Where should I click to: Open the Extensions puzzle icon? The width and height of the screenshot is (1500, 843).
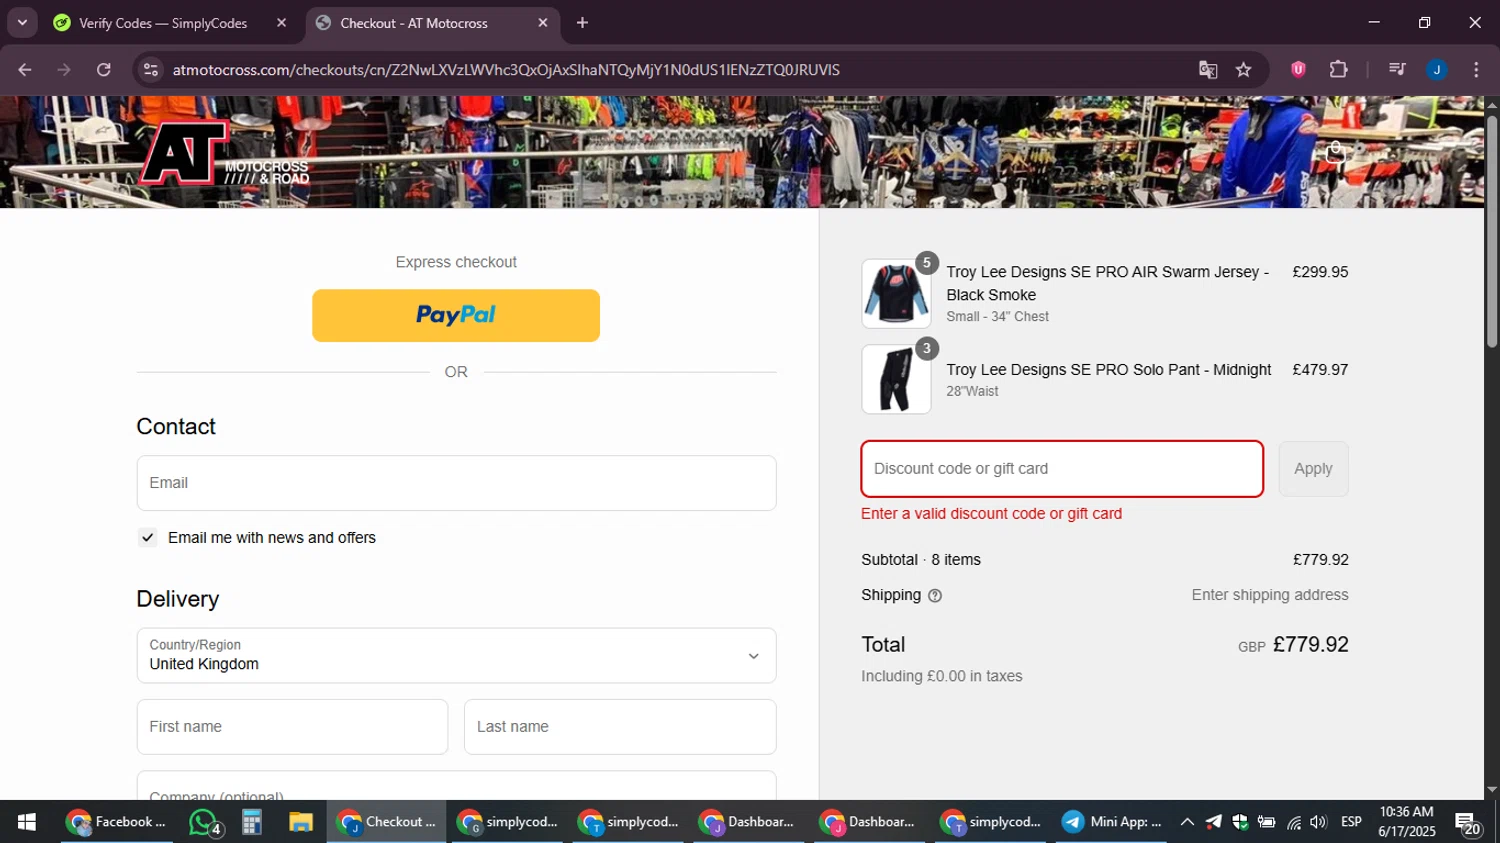(1338, 70)
